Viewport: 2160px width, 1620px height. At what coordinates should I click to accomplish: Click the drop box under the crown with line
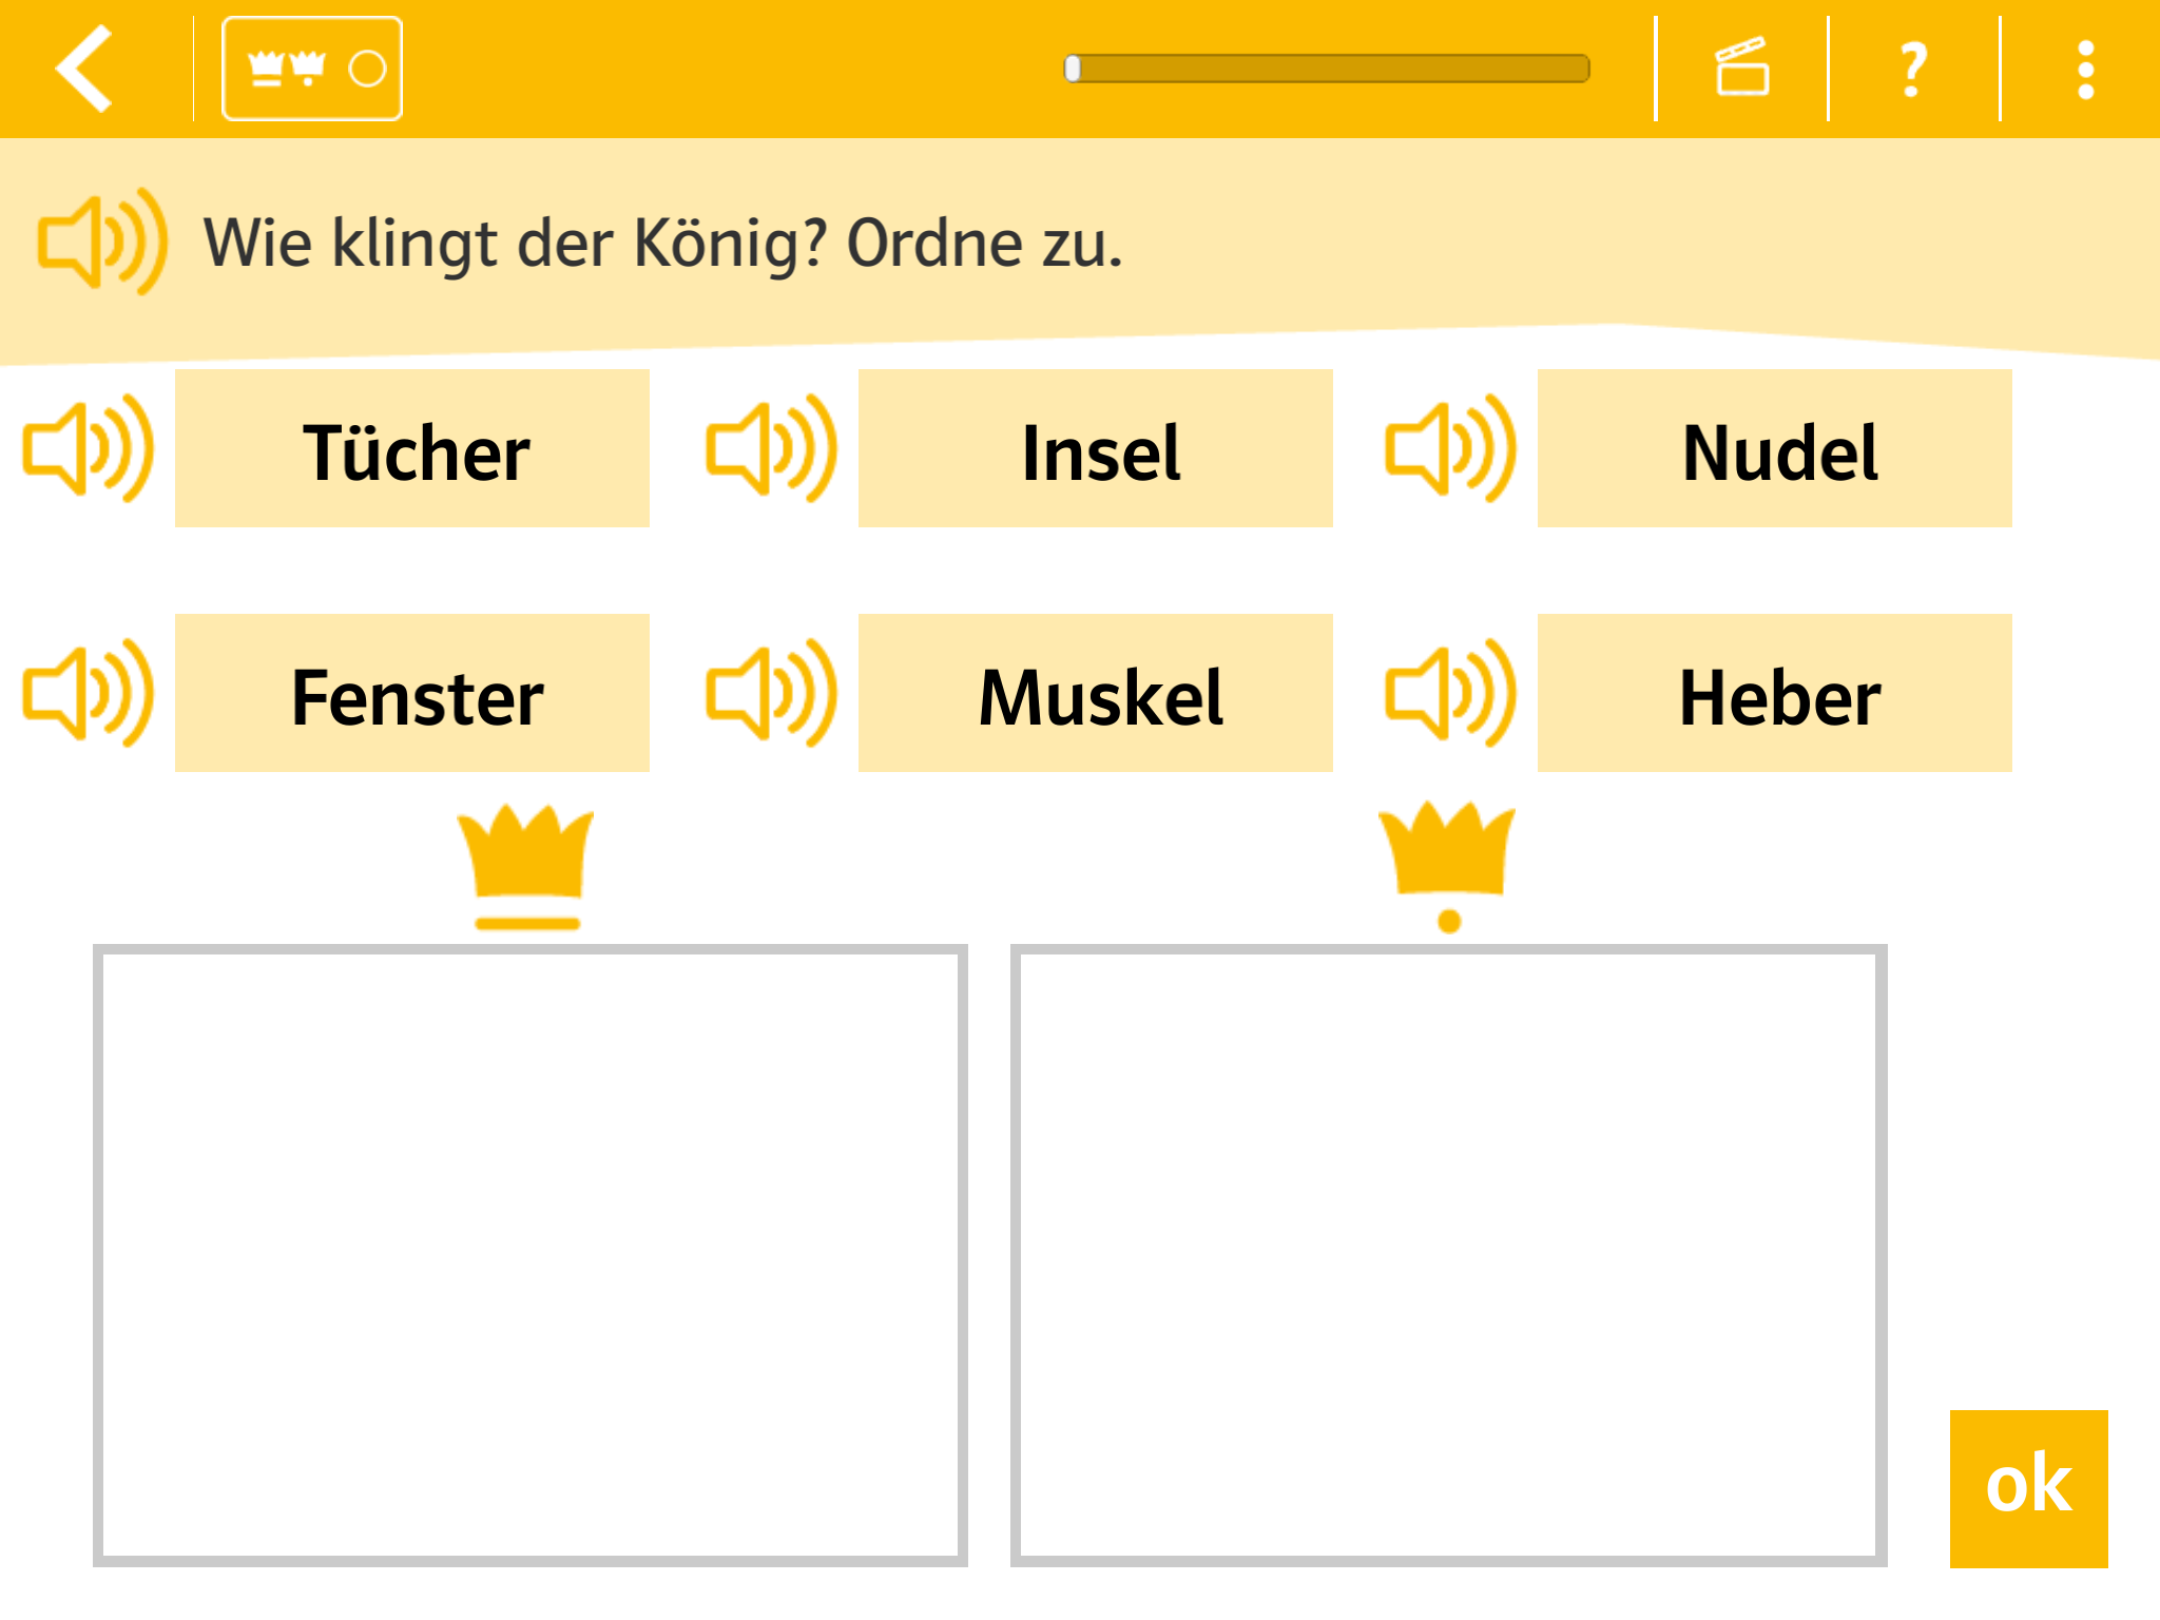530,1256
